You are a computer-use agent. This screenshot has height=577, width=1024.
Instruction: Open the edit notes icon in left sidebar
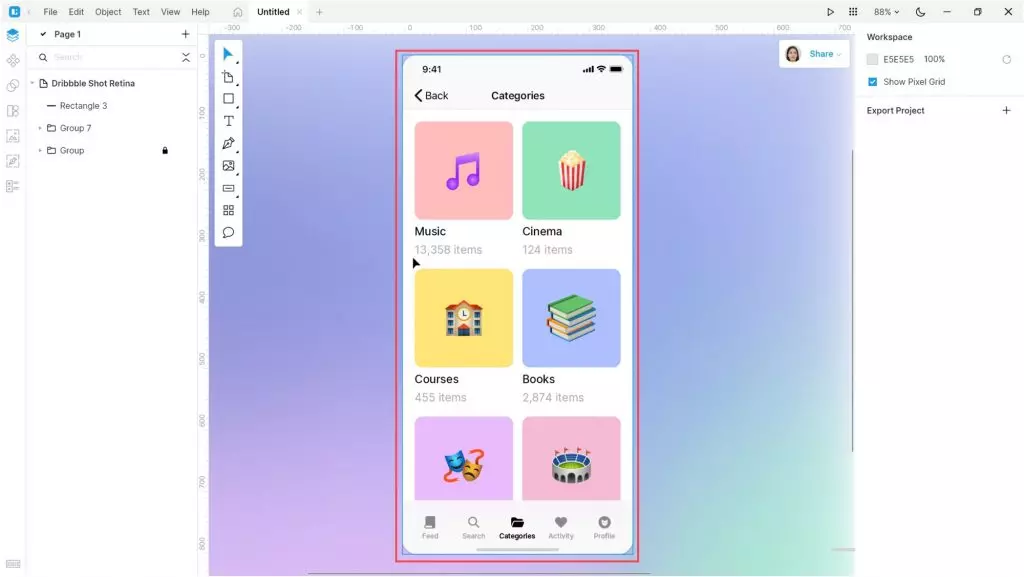(12, 161)
